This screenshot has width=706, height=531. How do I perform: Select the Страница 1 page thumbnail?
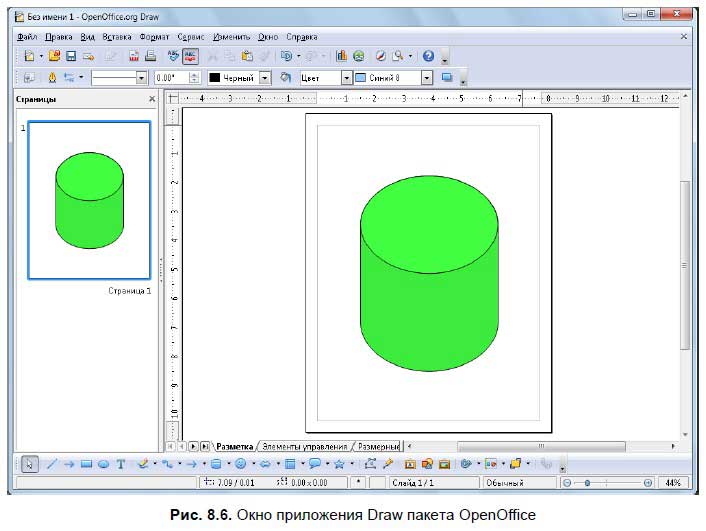(89, 201)
